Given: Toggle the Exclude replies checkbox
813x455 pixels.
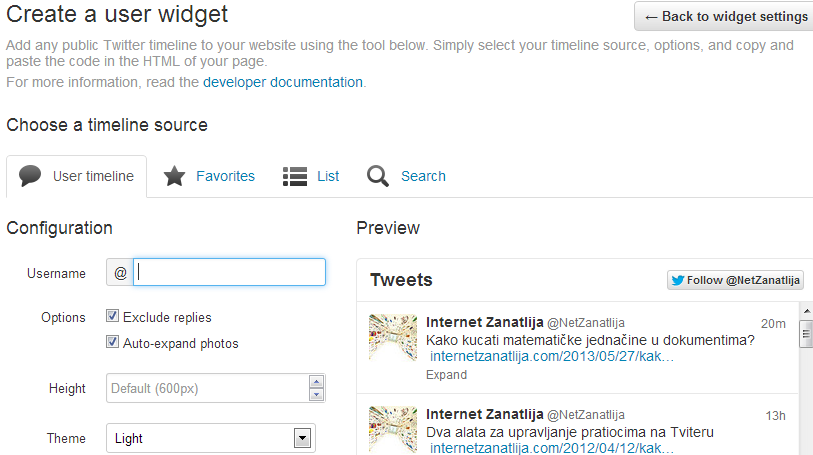Looking at the screenshot, I should click(113, 316).
